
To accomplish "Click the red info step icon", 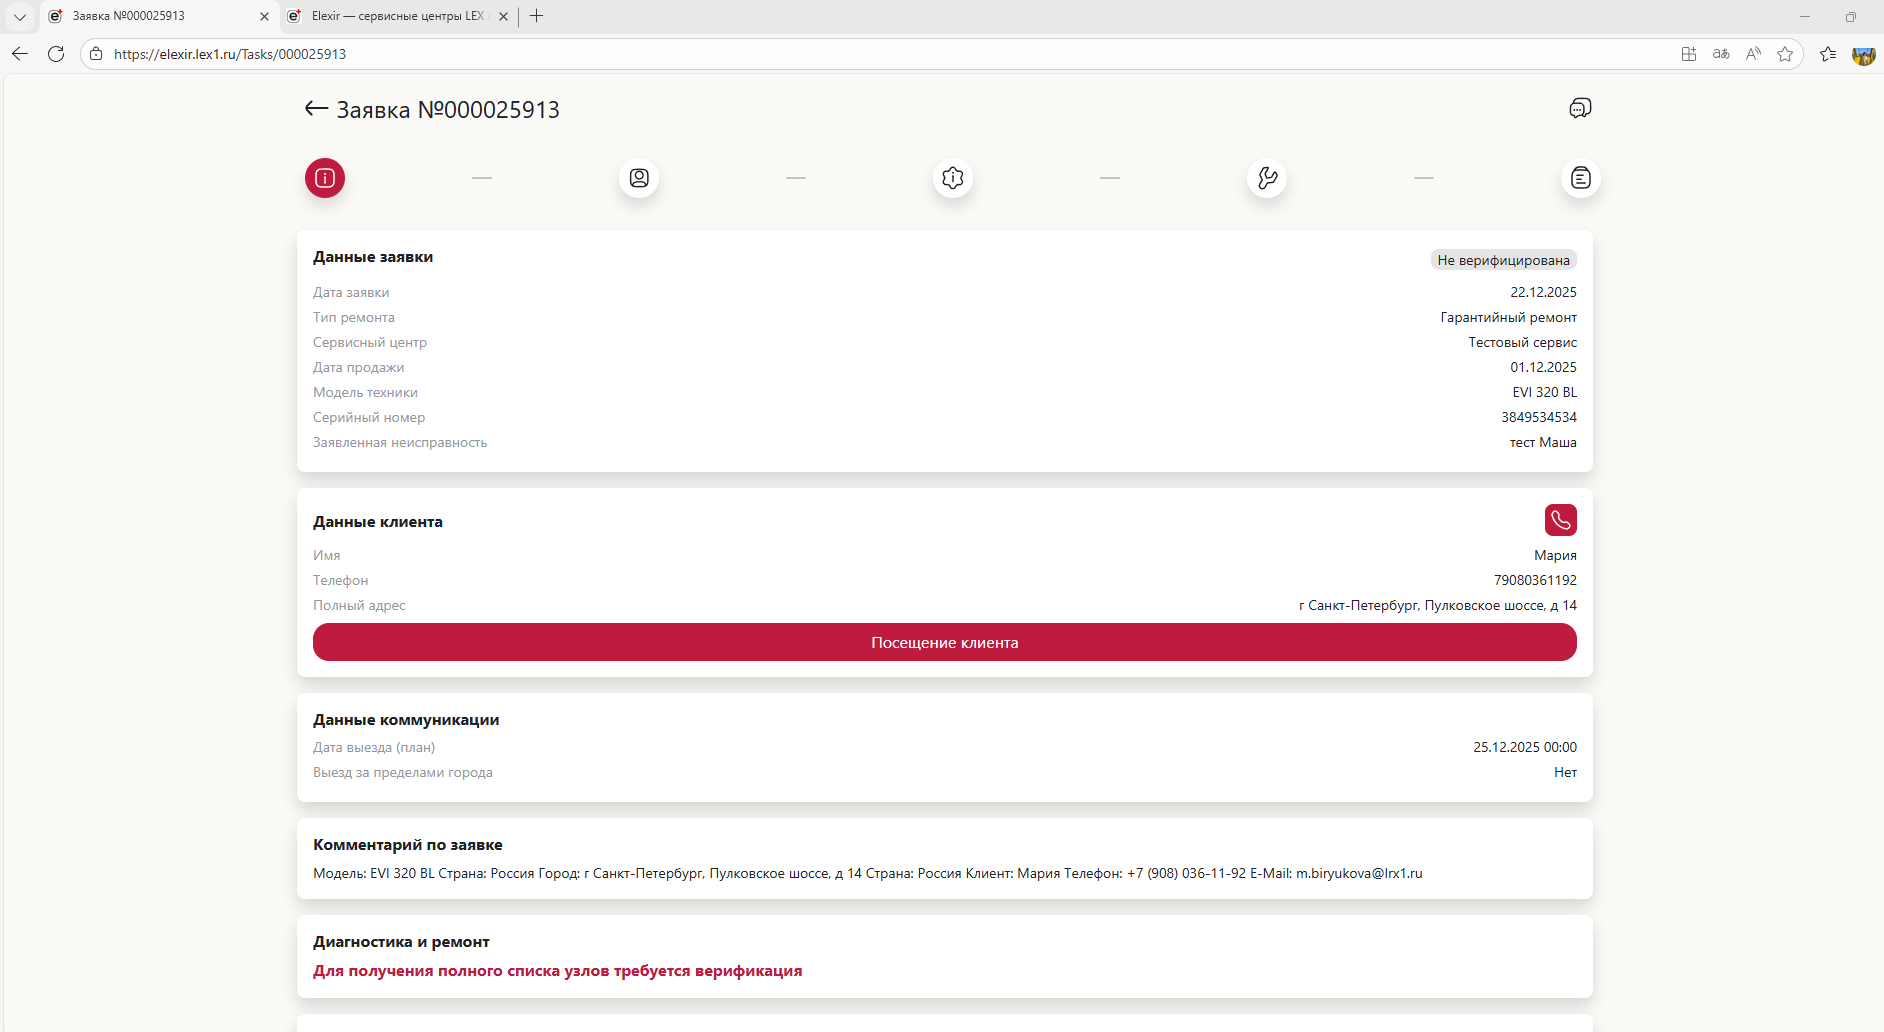I will (x=325, y=178).
